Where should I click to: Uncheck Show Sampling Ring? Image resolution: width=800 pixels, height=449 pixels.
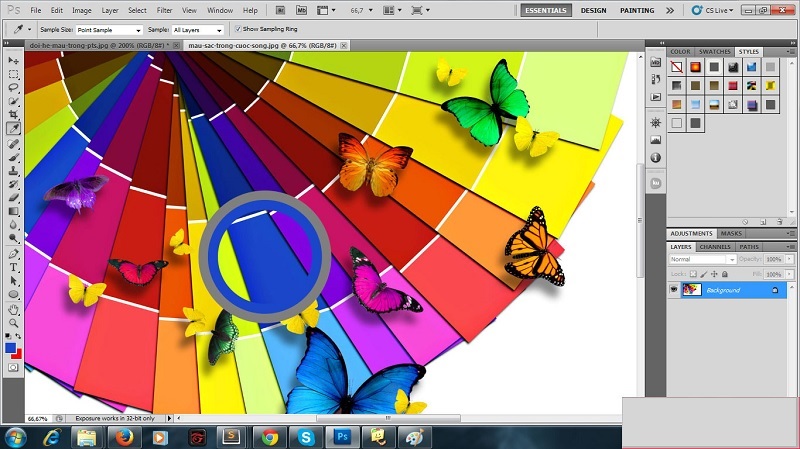[x=238, y=29]
